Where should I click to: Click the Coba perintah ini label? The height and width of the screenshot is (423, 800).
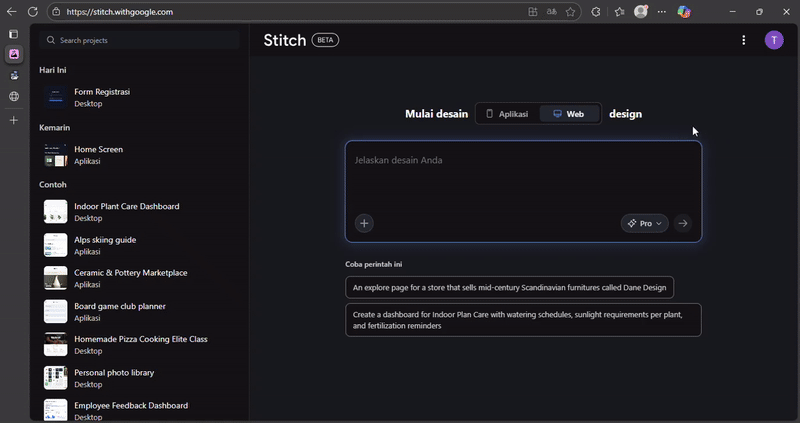373,264
